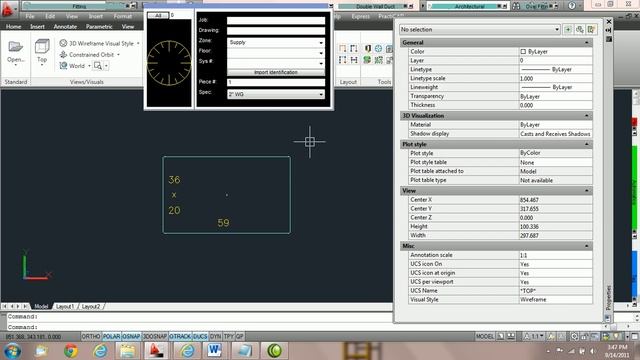Image resolution: width=640 pixels, height=360 pixels.
Task: Collapse the 3D Visualization section
Action: point(587,116)
